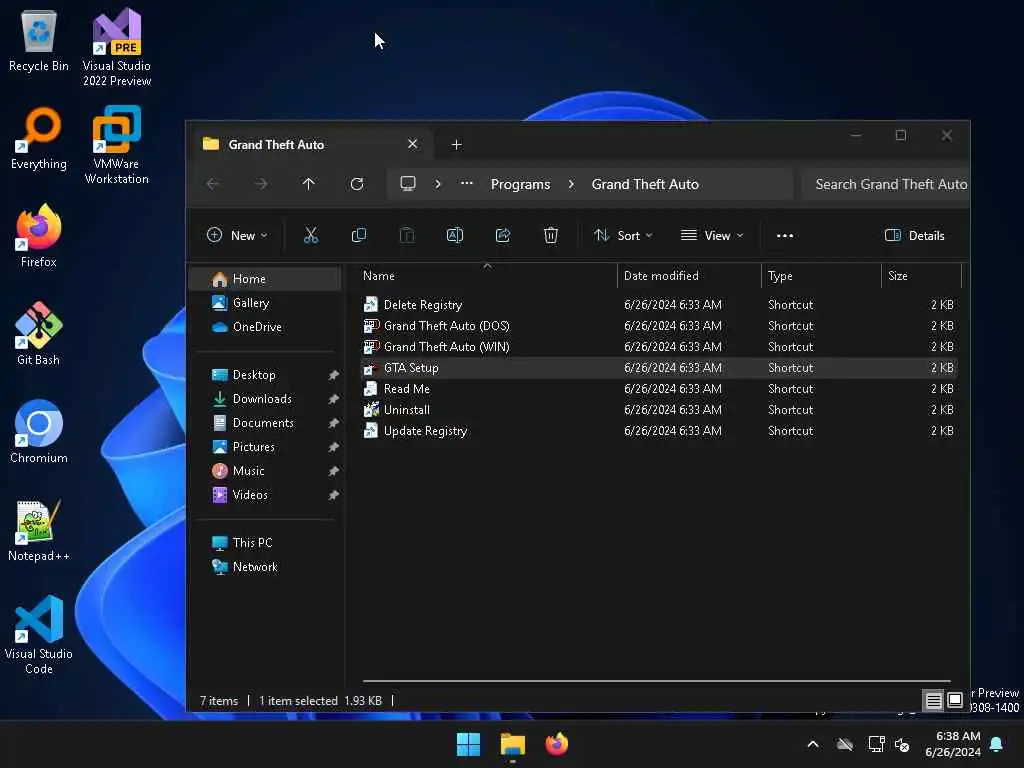Screen dimensions: 1024x768
Task: Open Desktop in navigation pane
Action: [264, 375]
